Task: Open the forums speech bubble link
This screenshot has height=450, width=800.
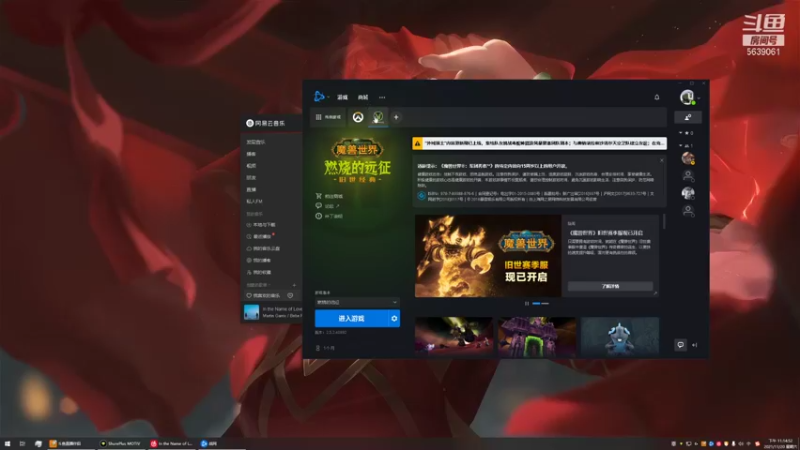Action: point(328,206)
